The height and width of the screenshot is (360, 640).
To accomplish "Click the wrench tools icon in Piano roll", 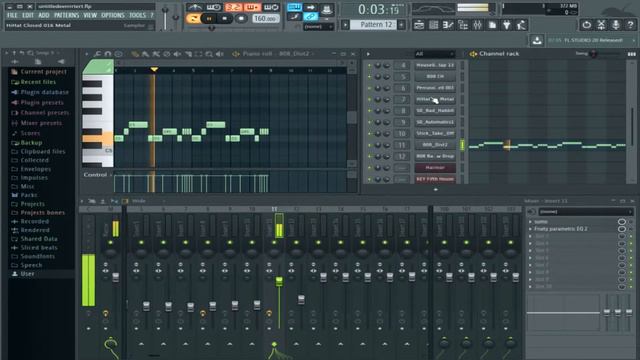I will tap(98, 54).
